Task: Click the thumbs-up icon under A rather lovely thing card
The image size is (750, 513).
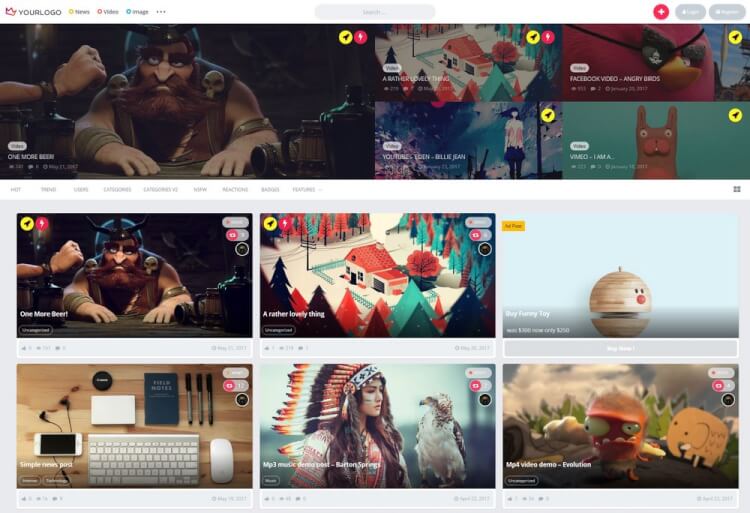Action: [x=266, y=348]
